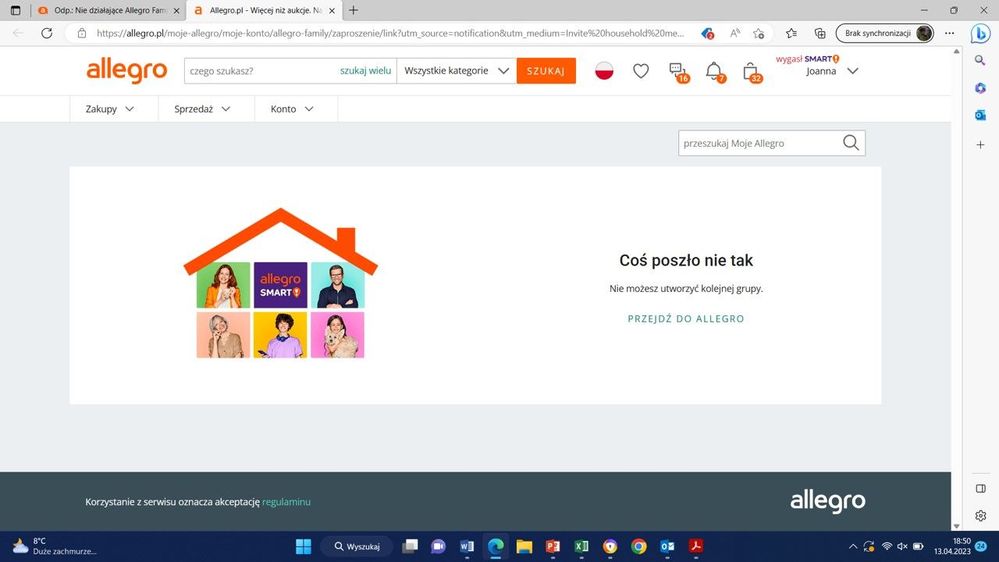Open Edge read aloud icon

tap(735, 33)
